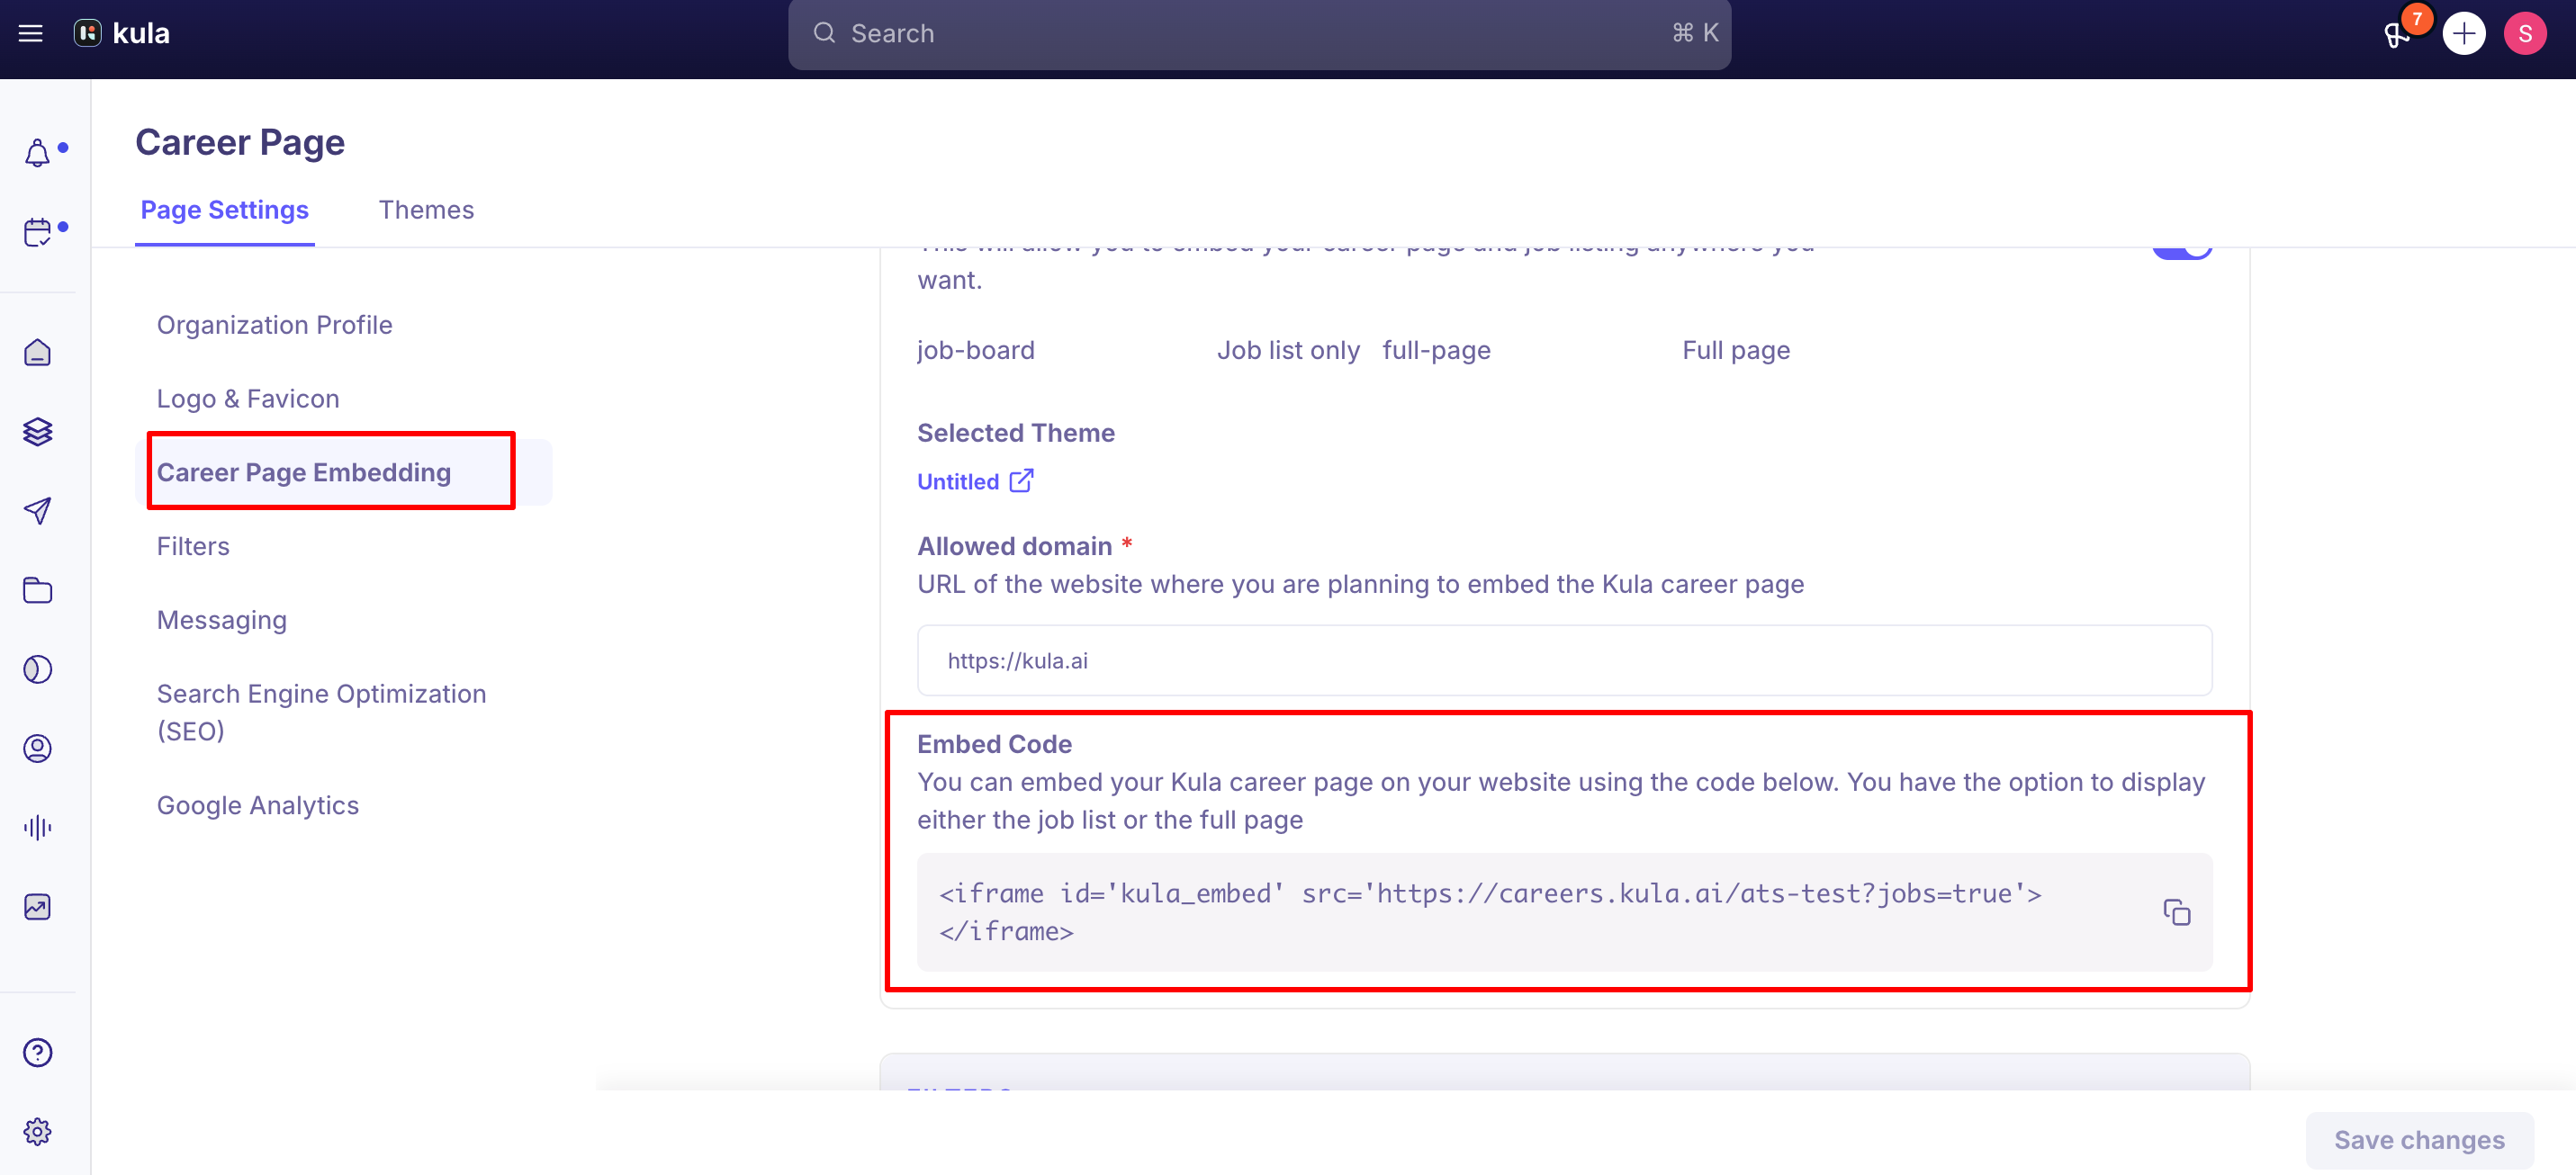Open the Messaging settings section
Image resolution: width=2576 pixels, height=1175 pixels.
[x=222, y=620]
